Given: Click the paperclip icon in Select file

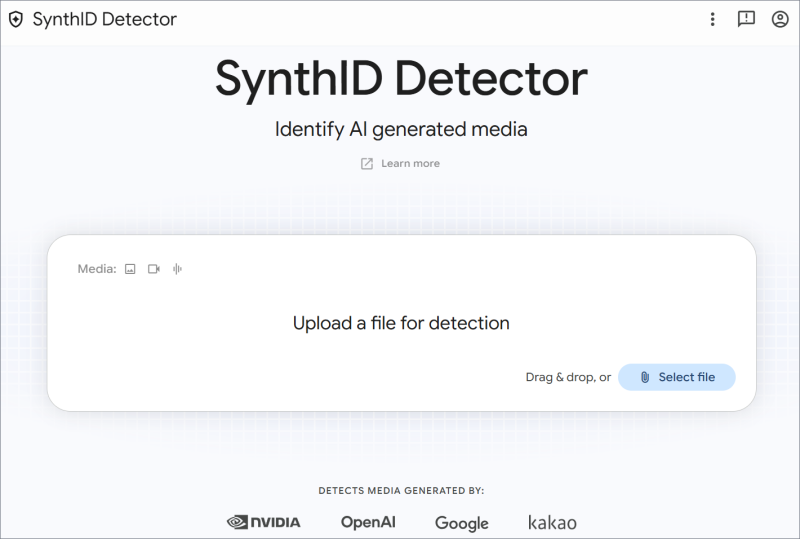Looking at the screenshot, I should 645,377.
